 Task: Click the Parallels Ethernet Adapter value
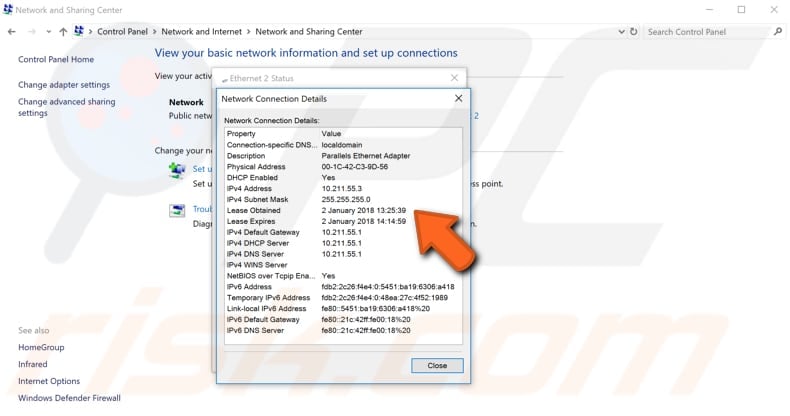pyautogui.click(x=366, y=156)
